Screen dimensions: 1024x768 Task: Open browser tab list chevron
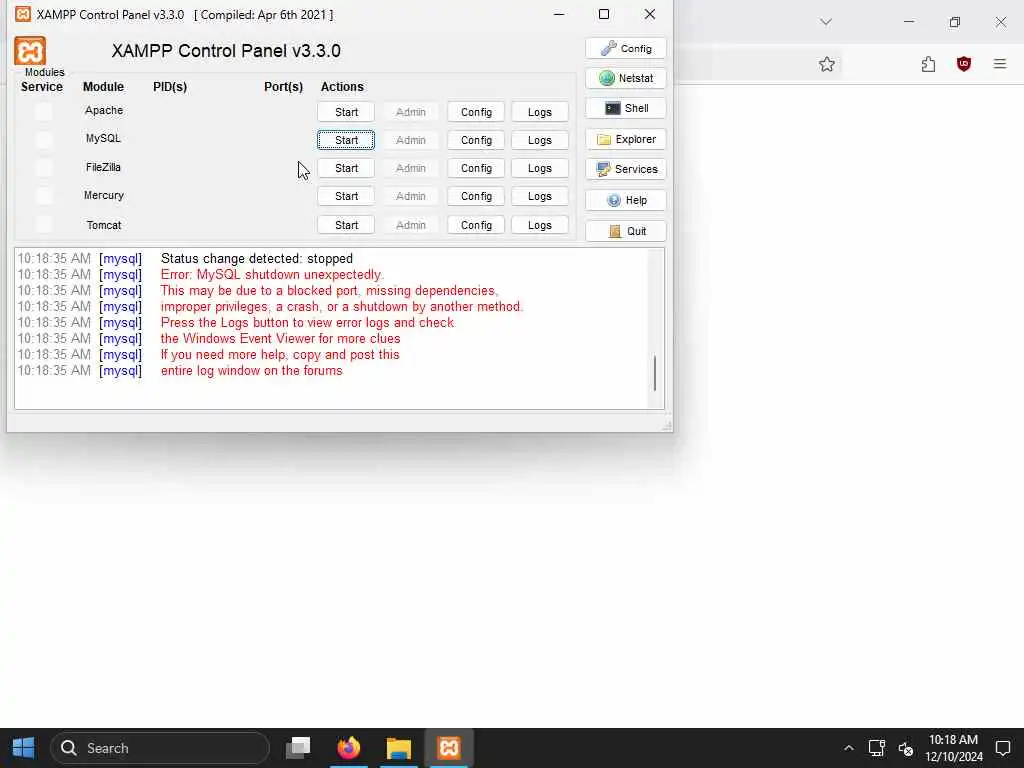click(826, 22)
